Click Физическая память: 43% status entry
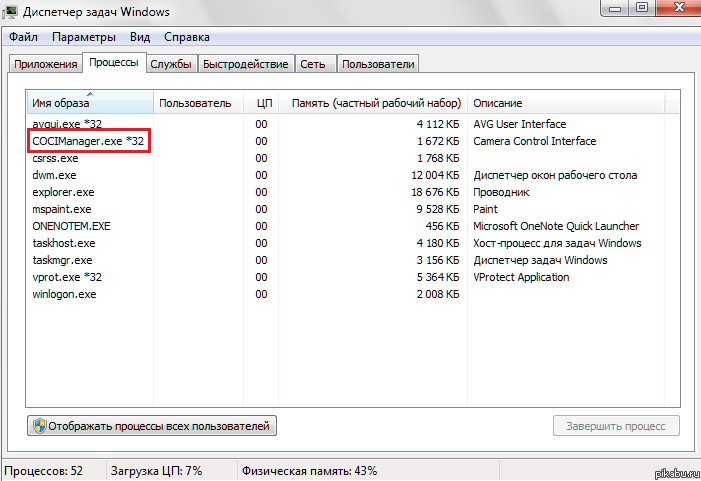 [x=309, y=471]
